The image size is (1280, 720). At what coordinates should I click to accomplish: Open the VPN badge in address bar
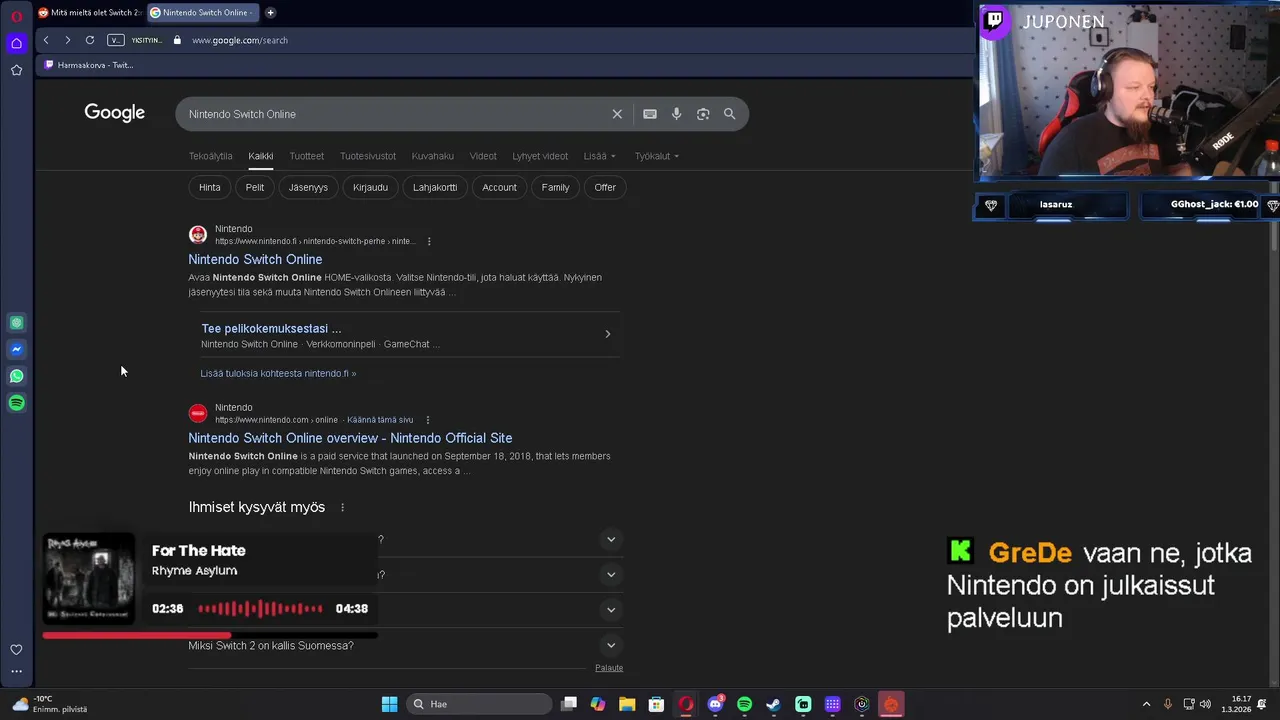pyautogui.click(x=116, y=40)
